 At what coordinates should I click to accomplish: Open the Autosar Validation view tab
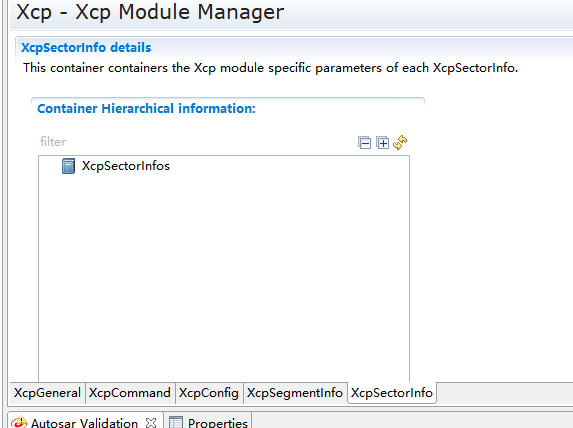[x=84, y=423]
